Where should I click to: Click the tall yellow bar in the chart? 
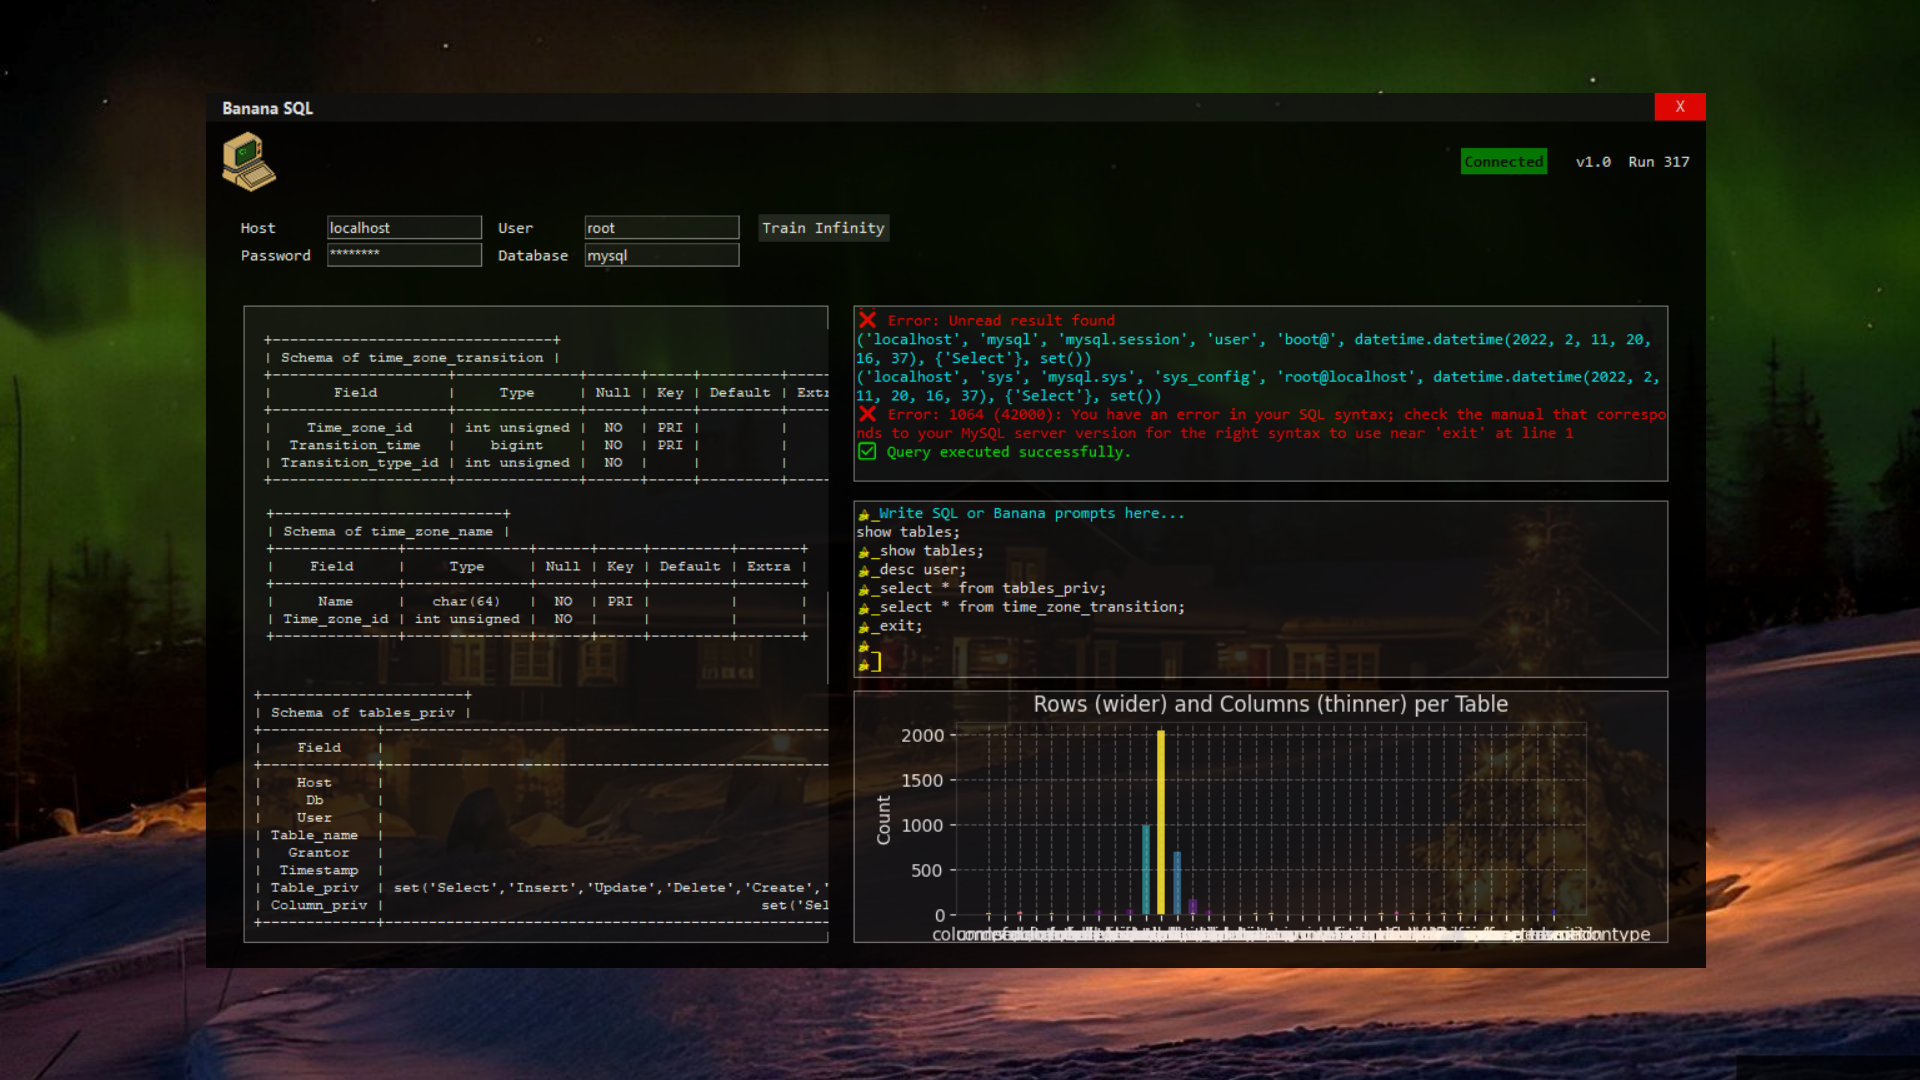coord(1160,822)
